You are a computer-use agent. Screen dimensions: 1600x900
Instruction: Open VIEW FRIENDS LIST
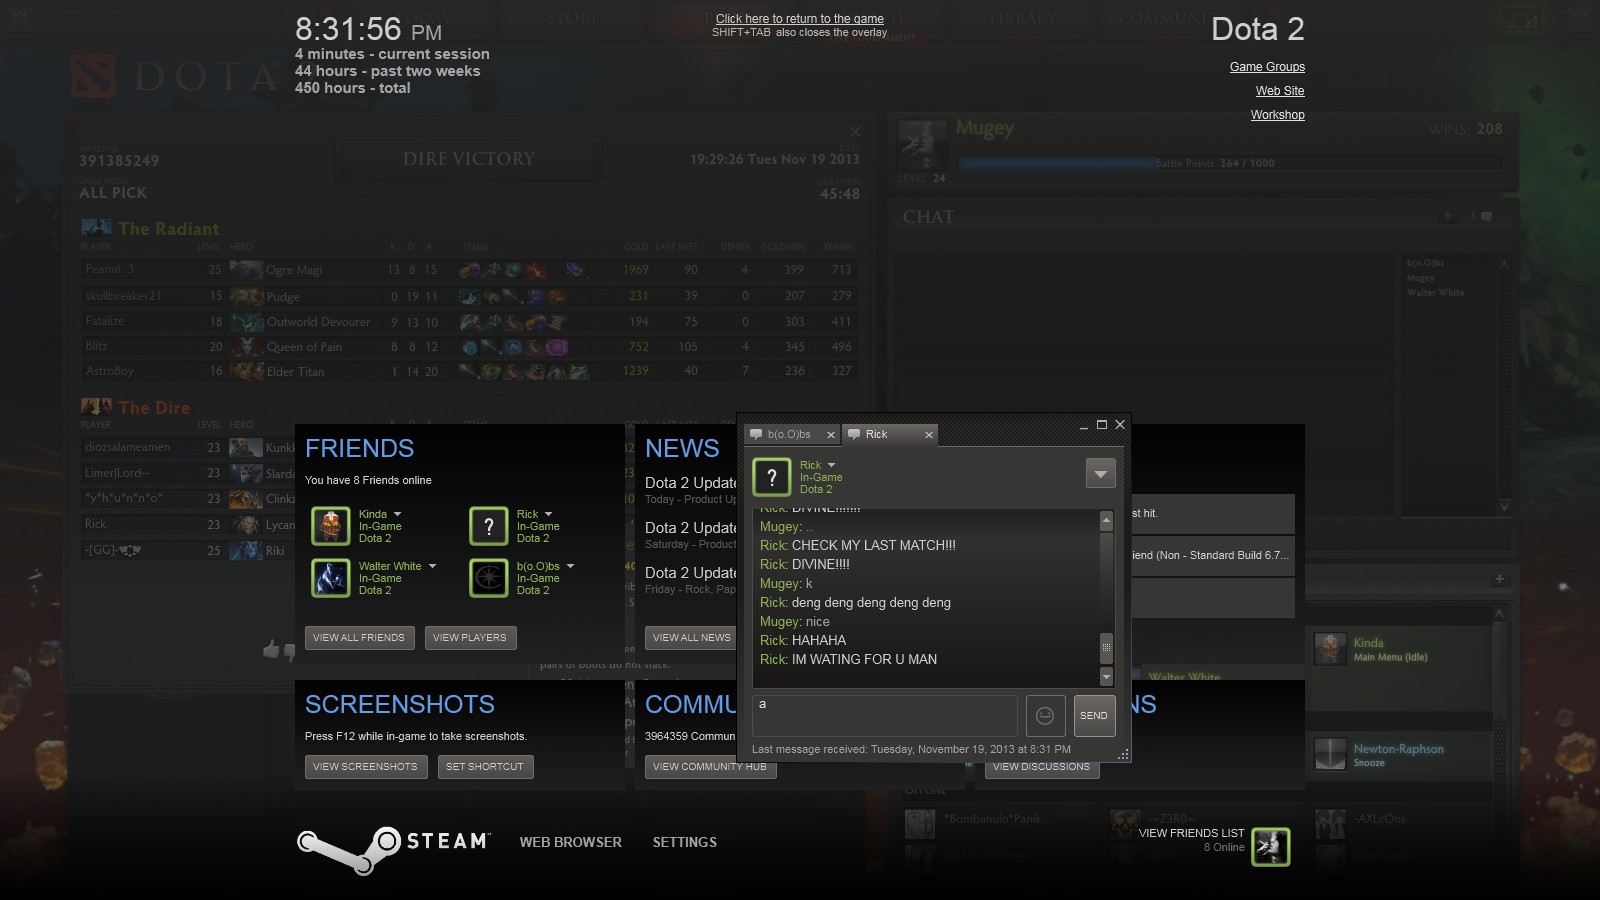[x=1191, y=833]
